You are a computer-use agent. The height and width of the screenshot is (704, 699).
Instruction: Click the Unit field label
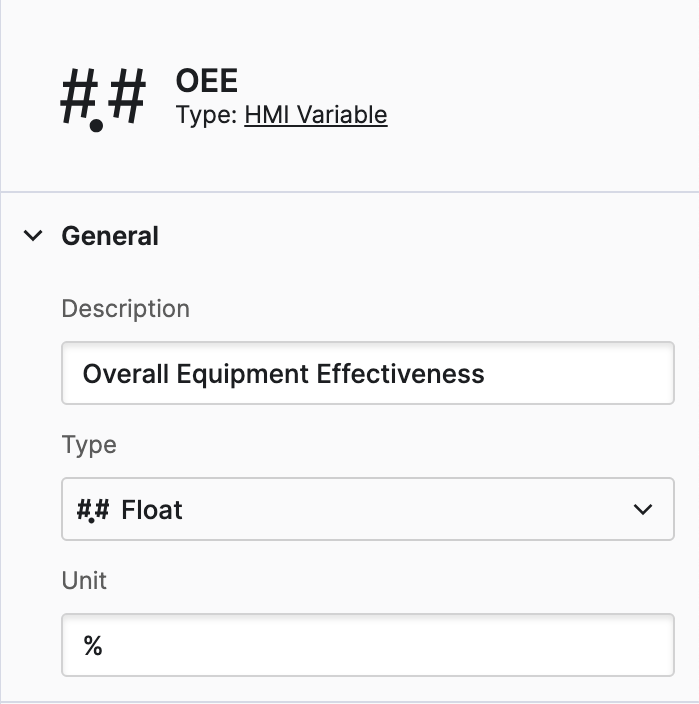point(84,580)
